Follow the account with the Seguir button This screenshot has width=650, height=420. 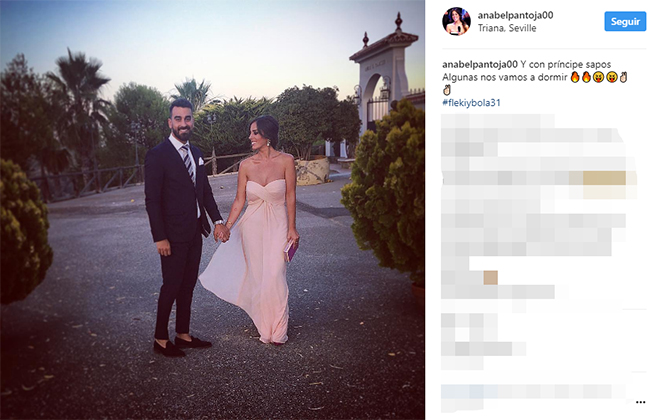tap(625, 21)
